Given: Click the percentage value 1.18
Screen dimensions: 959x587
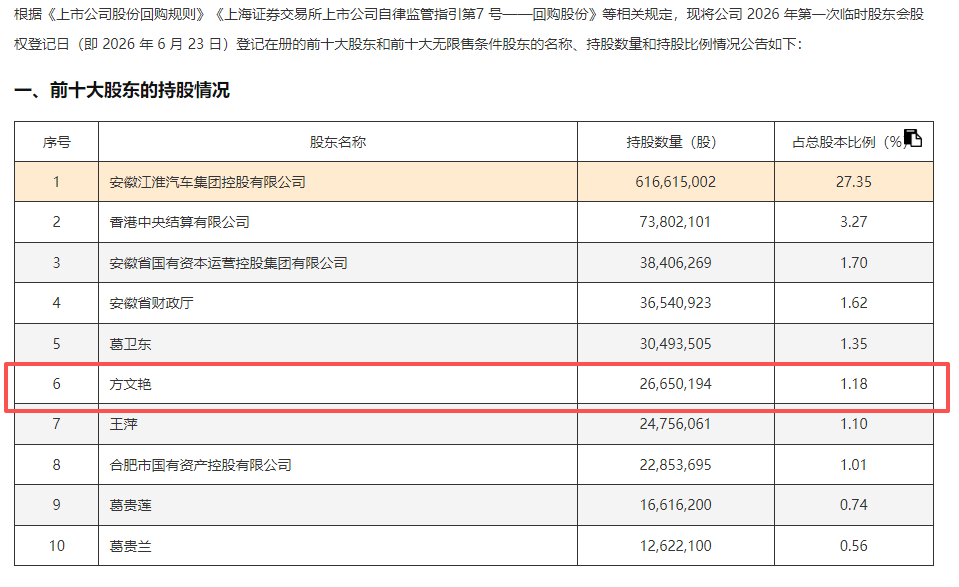Looking at the screenshot, I should tap(854, 384).
